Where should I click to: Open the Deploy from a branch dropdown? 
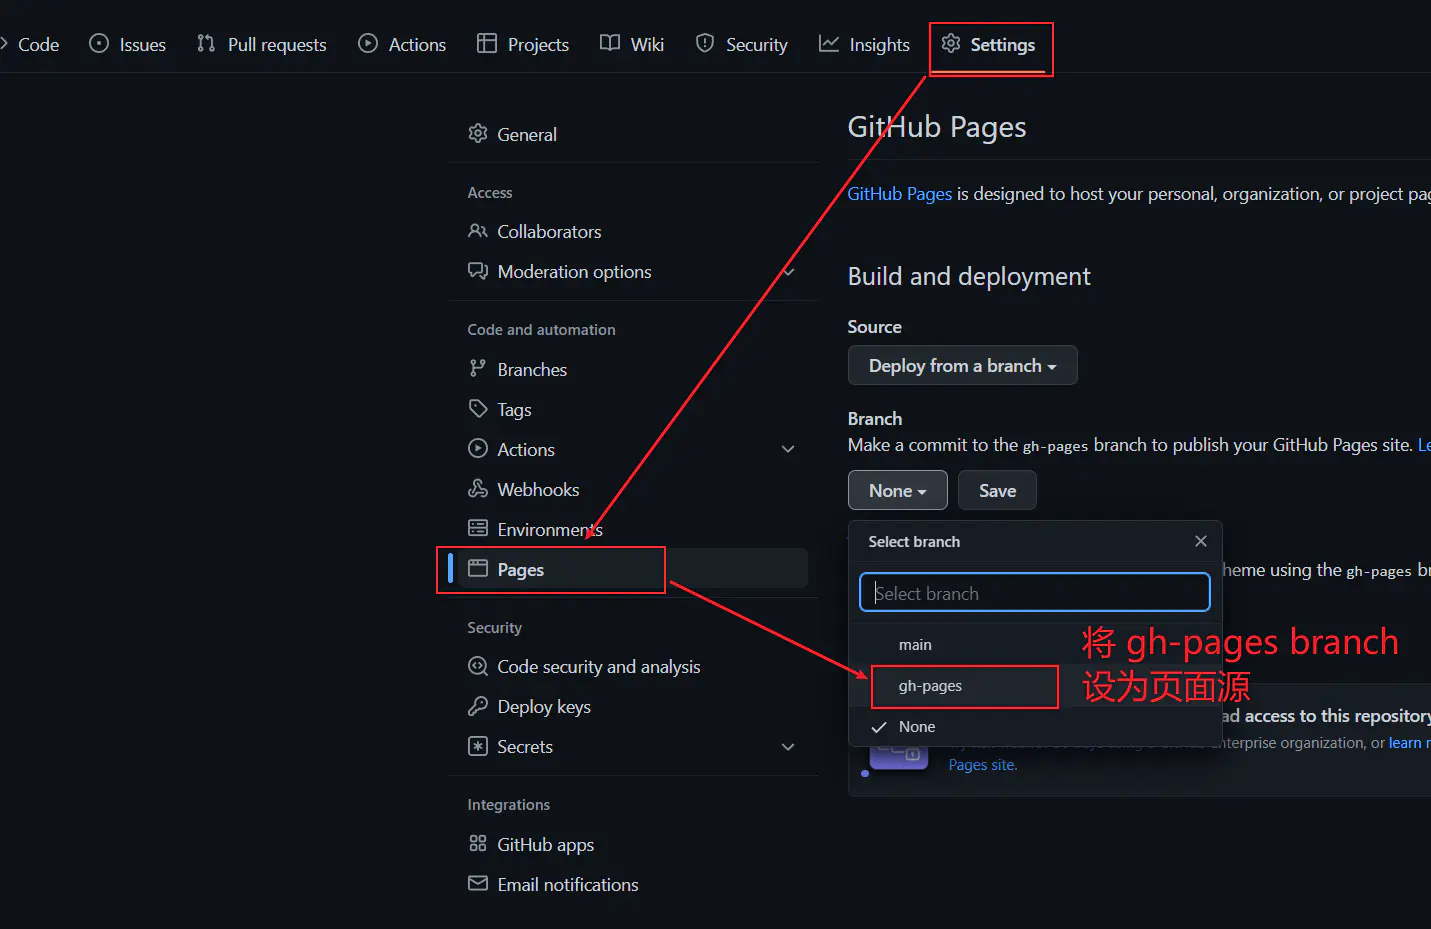pos(962,366)
